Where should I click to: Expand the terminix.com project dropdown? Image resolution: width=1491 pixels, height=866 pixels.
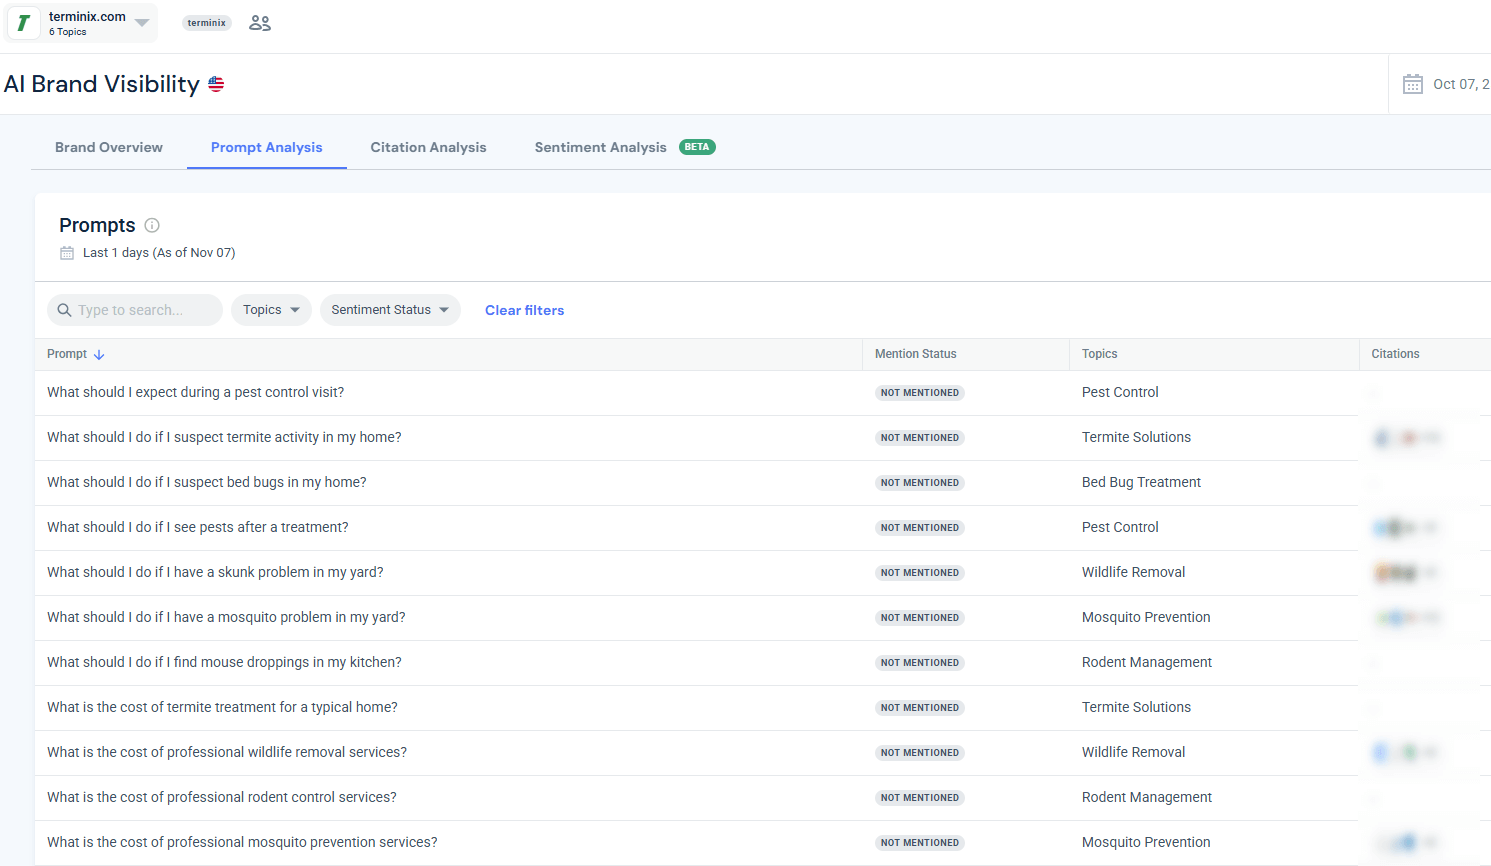(x=142, y=23)
